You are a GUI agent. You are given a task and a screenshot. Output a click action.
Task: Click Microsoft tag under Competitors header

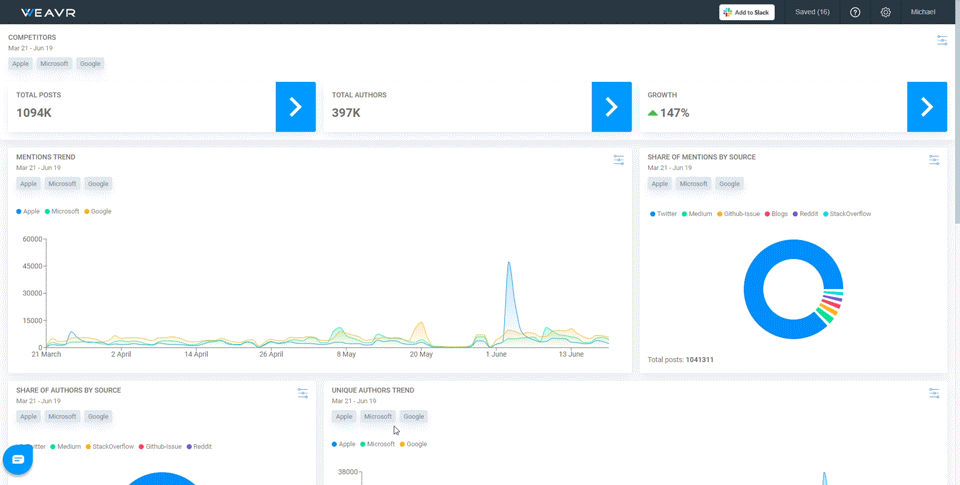click(54, 64)
